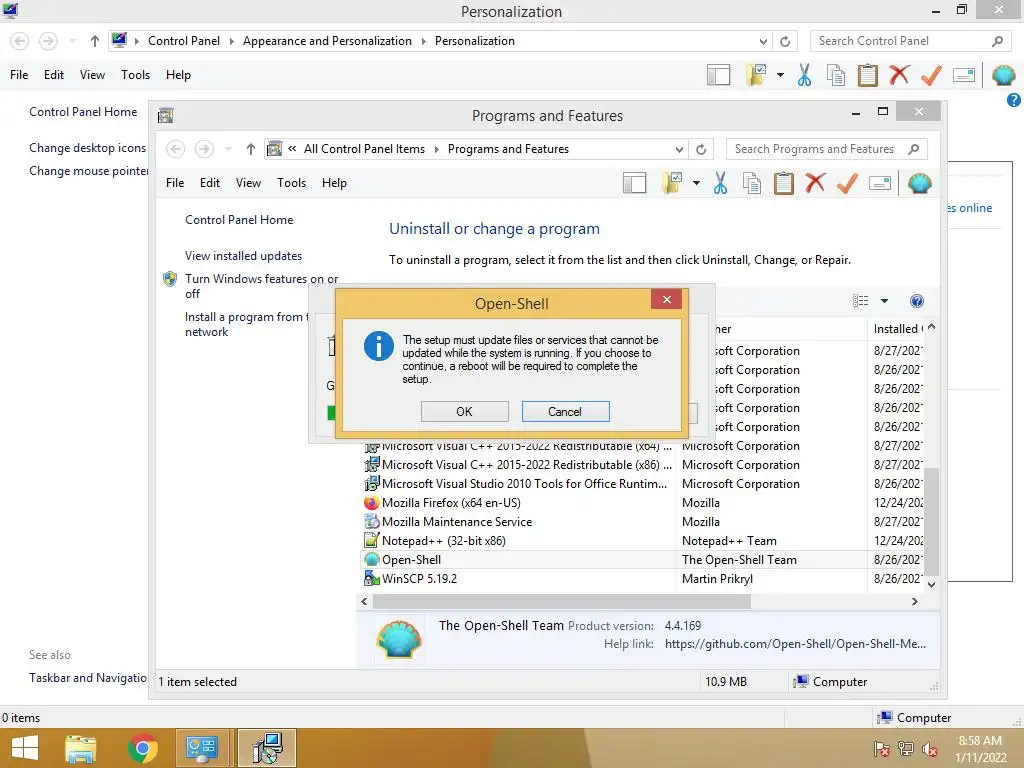Click the blue help icon above program list
This screenshot has width=1024, height=768.
[x=917, y=300]
